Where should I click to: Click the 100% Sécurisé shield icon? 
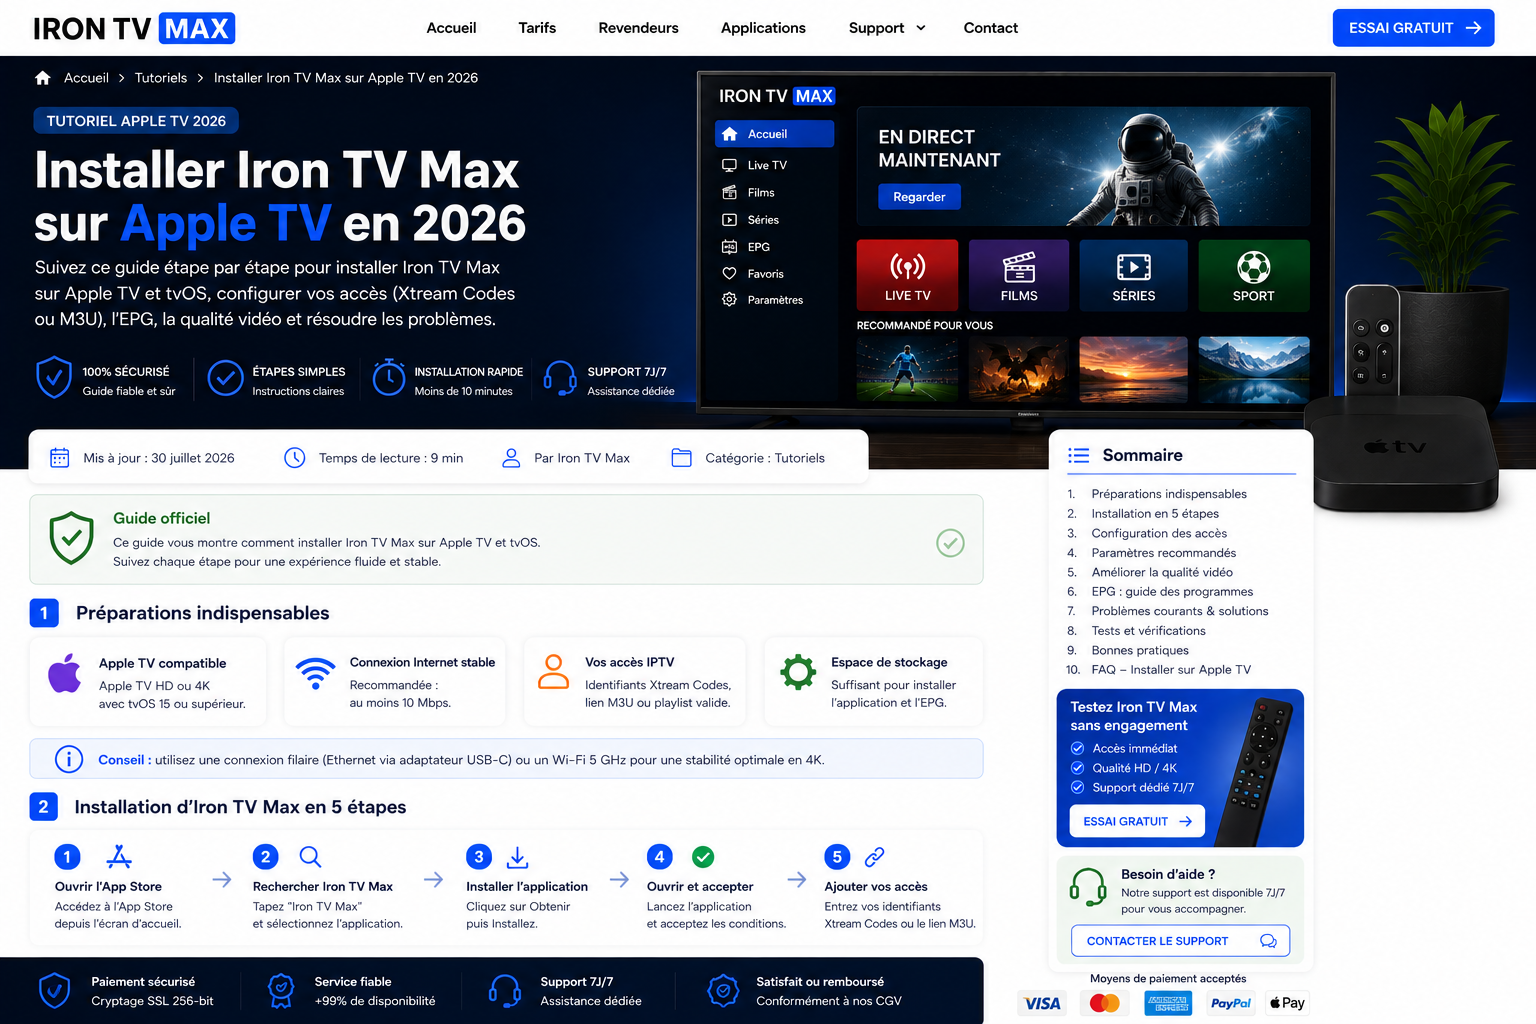pyautogui.click(x=54, y=378)
